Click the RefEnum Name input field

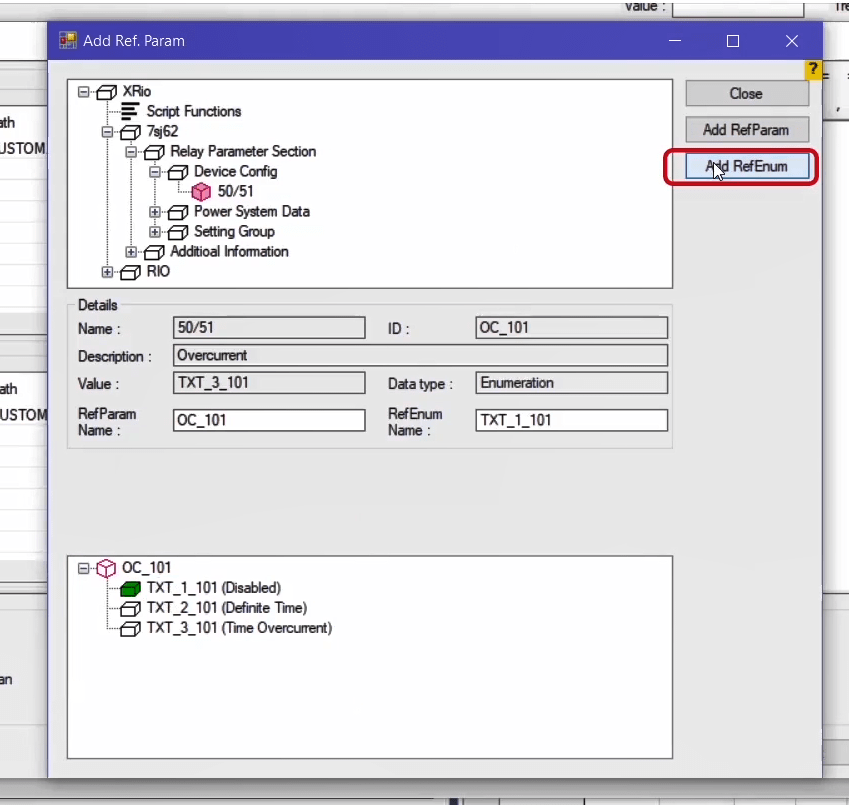pyautogui.click(x=571, y=420)
